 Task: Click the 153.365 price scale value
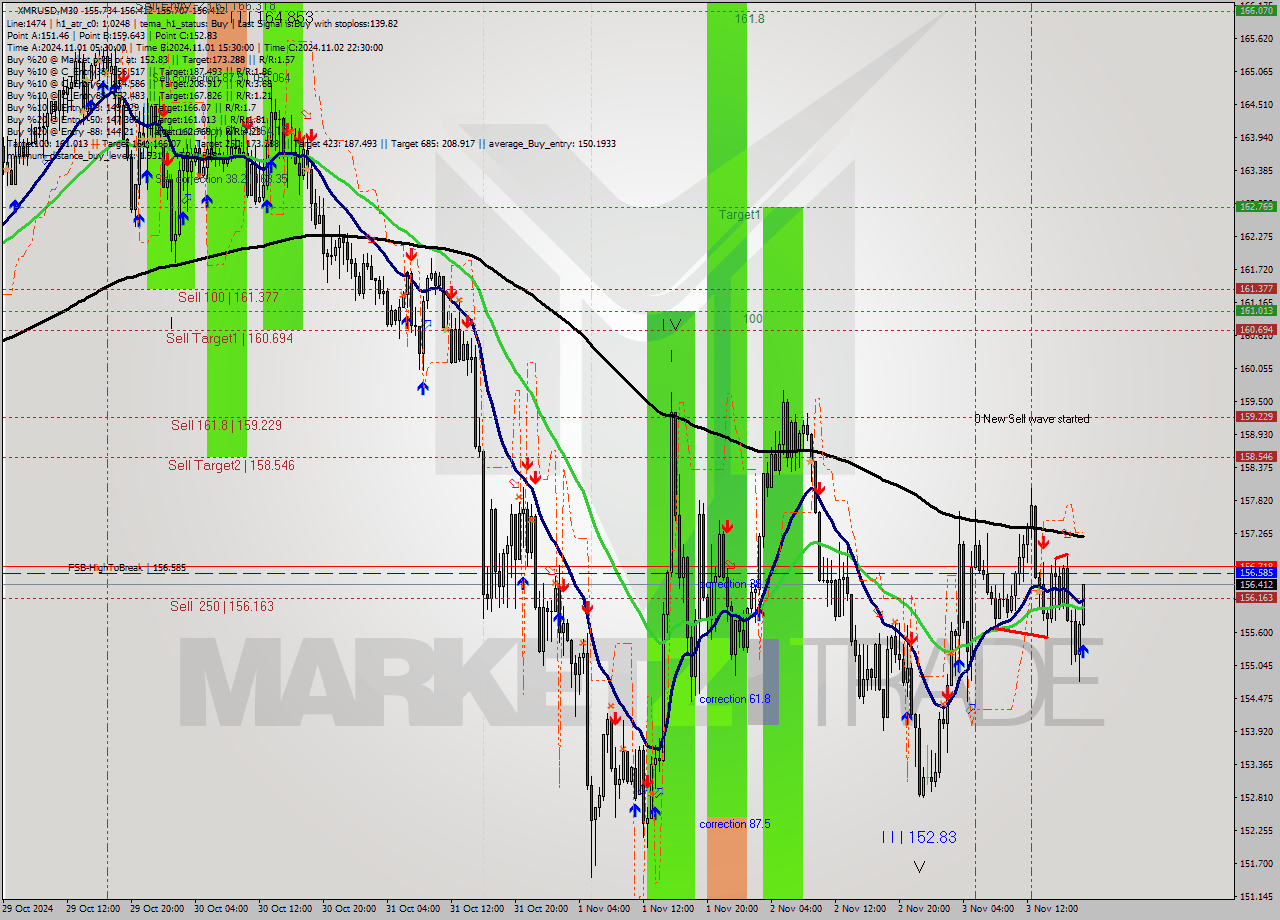(x=1255, y=764)
